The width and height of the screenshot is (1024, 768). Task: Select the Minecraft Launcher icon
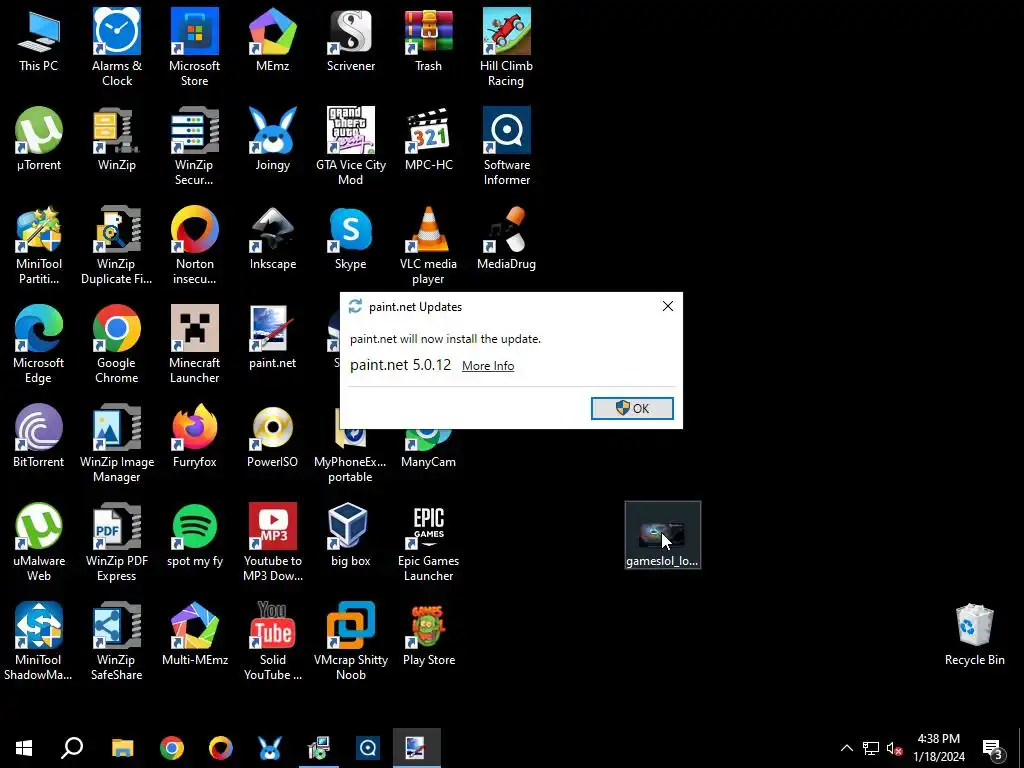195,344
